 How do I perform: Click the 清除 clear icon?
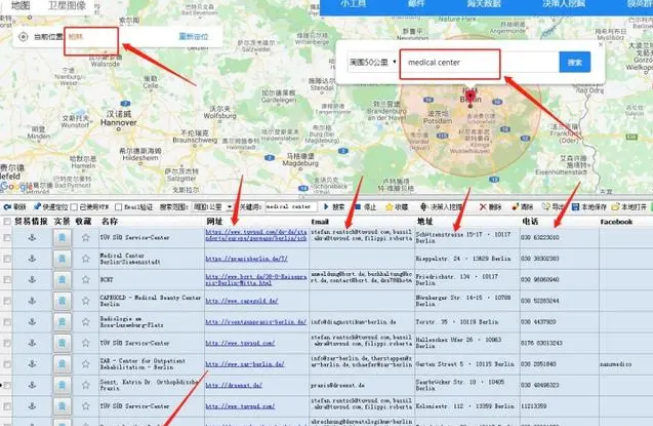click(x=515, y=207)
